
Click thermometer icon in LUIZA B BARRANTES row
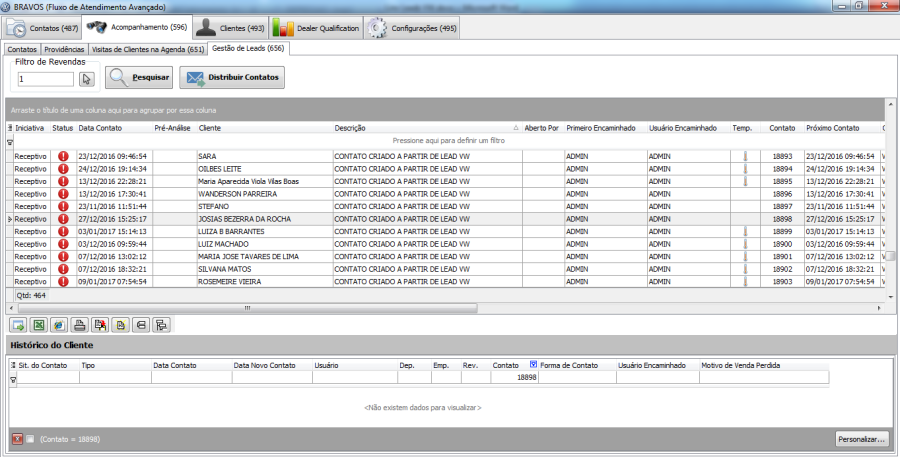point(746,231)
